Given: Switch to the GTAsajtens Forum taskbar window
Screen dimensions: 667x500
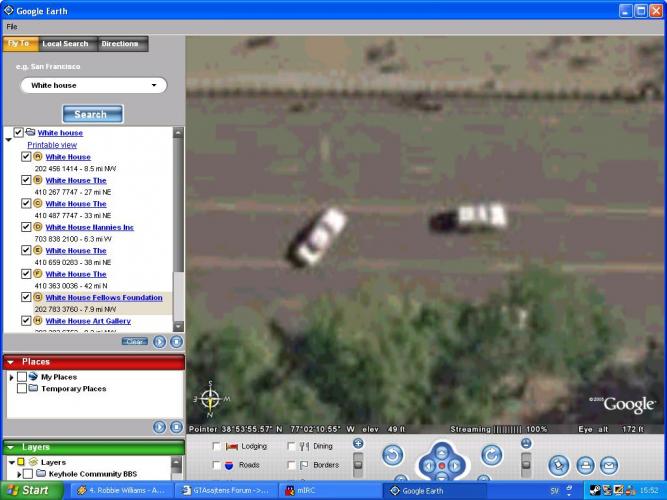Looking at the screenshot, I should point(226,491).
